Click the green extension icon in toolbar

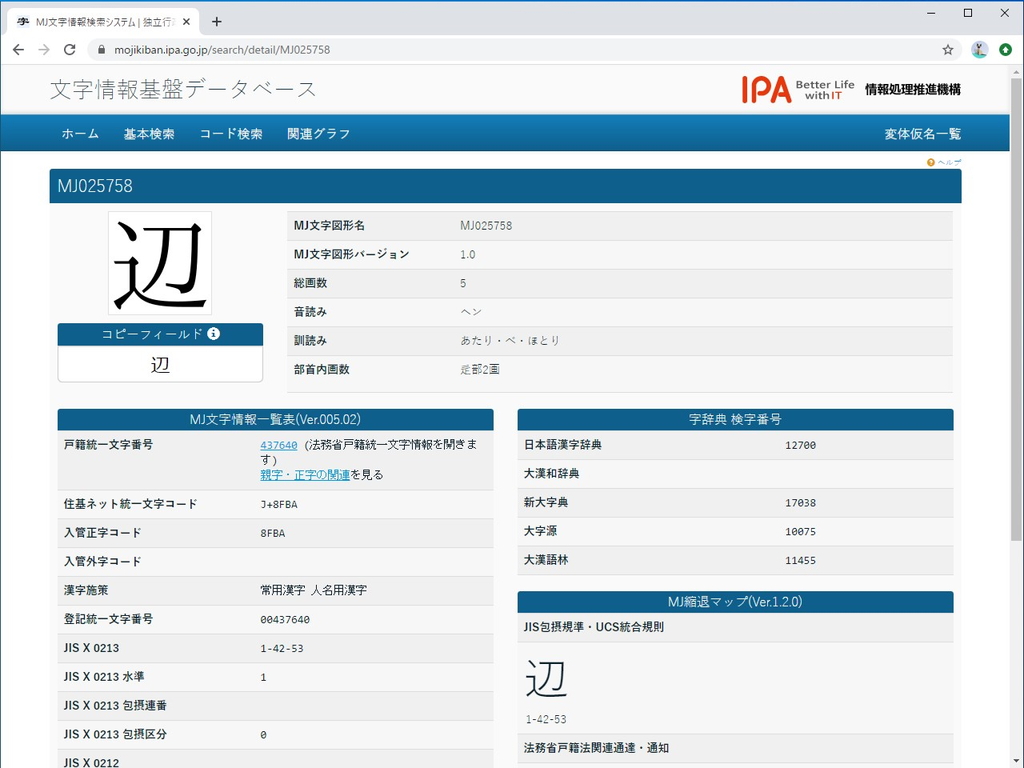(x=1005, y=48)
